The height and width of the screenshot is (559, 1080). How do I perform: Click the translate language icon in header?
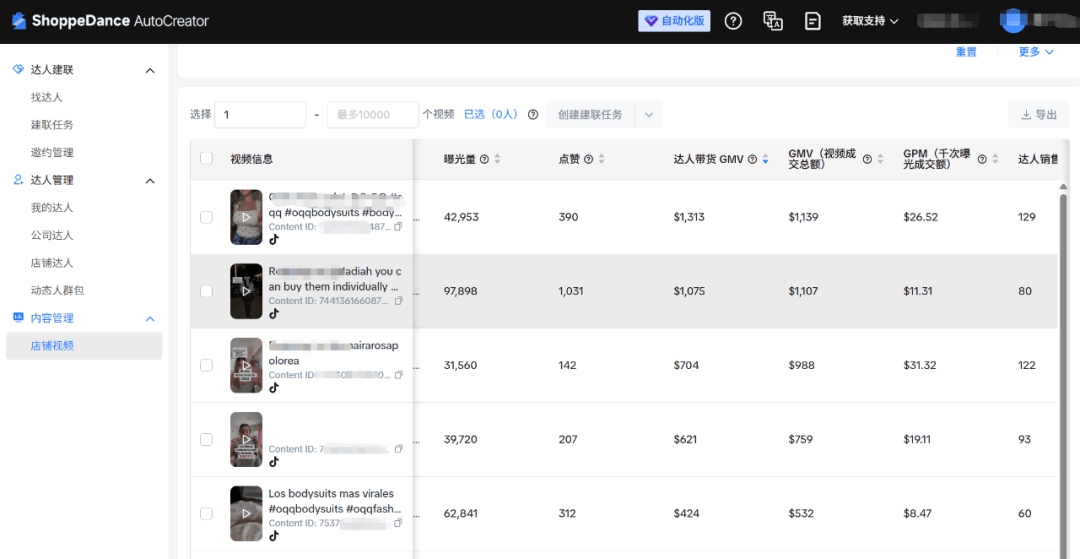point(773,21)
